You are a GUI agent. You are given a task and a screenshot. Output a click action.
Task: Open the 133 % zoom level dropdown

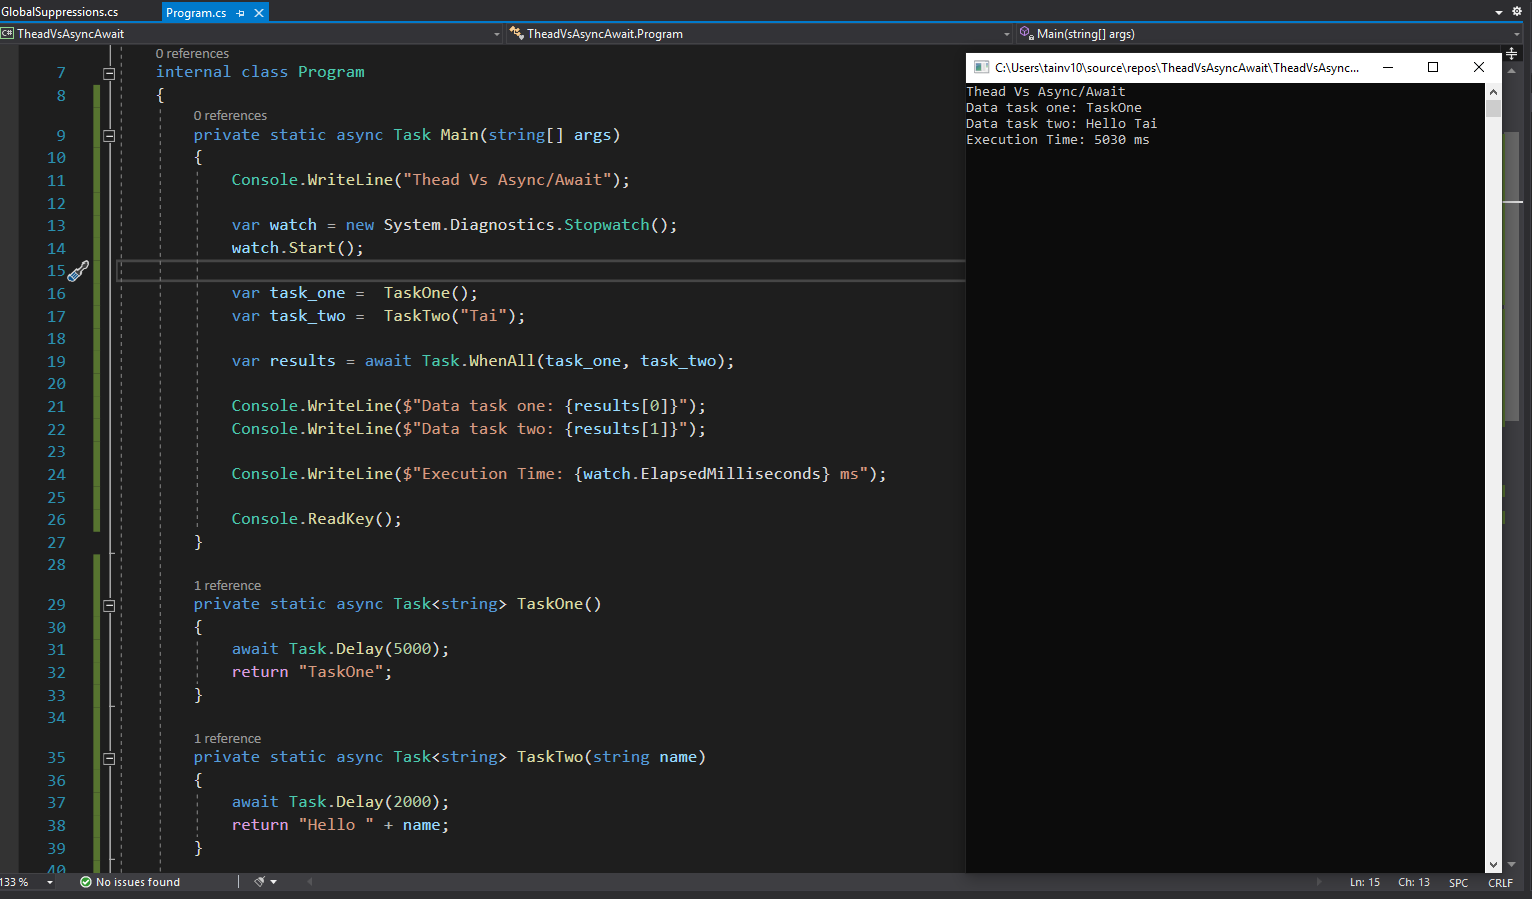pos(50,882)
